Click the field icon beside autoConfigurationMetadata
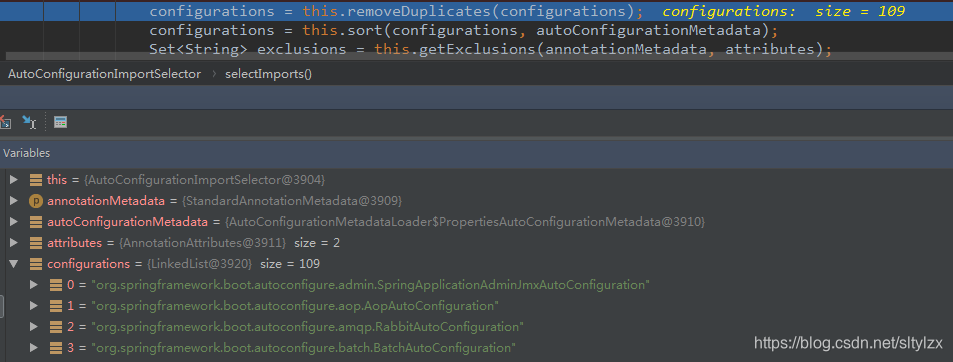 [36, 222]
